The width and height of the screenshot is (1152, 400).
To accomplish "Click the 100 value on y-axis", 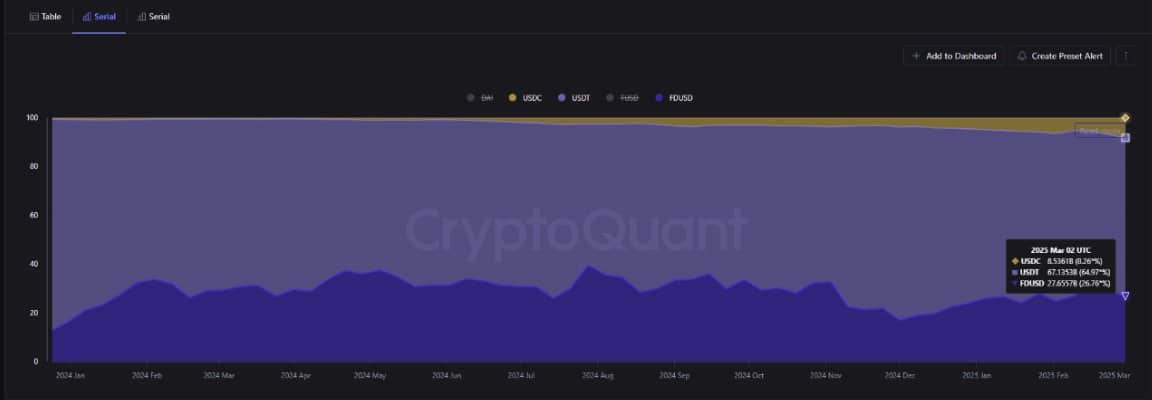I will click(32, 118).
